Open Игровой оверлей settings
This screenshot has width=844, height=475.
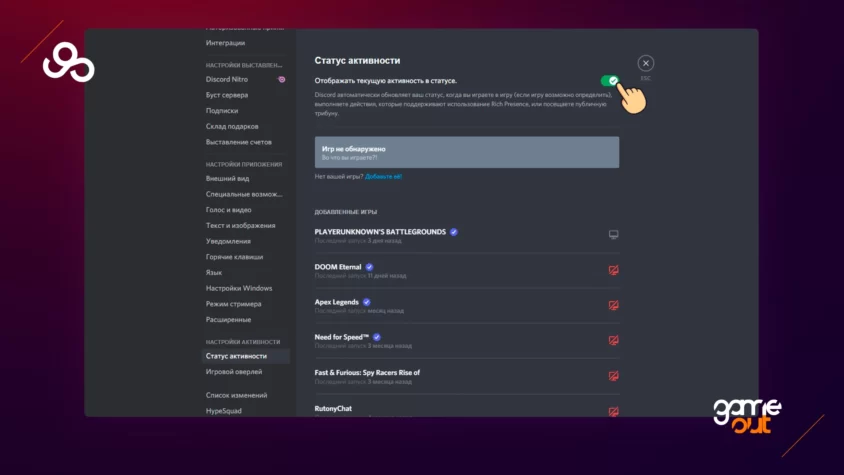click(234, 372)
